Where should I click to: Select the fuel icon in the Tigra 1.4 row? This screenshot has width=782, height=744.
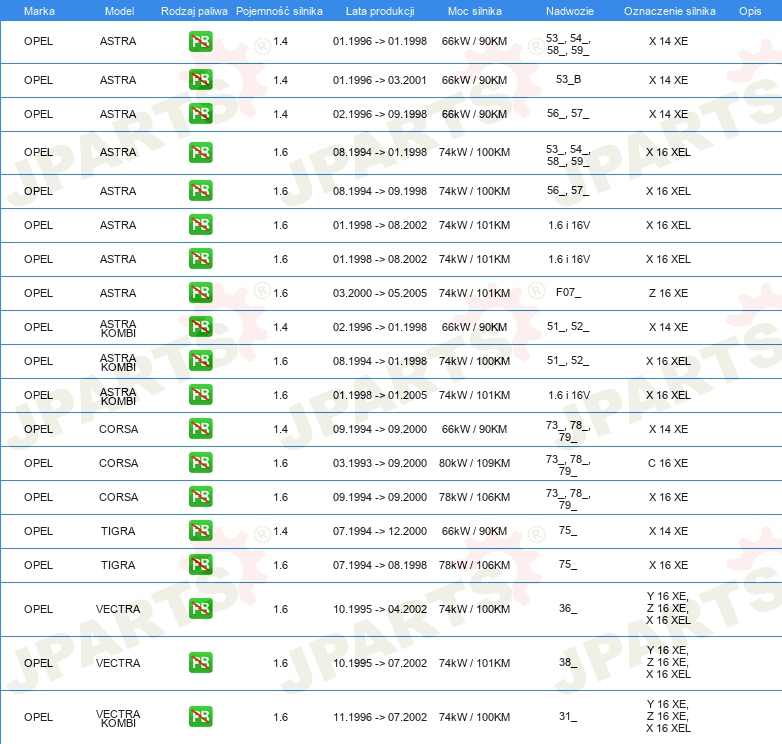click(x=200, y=531)
